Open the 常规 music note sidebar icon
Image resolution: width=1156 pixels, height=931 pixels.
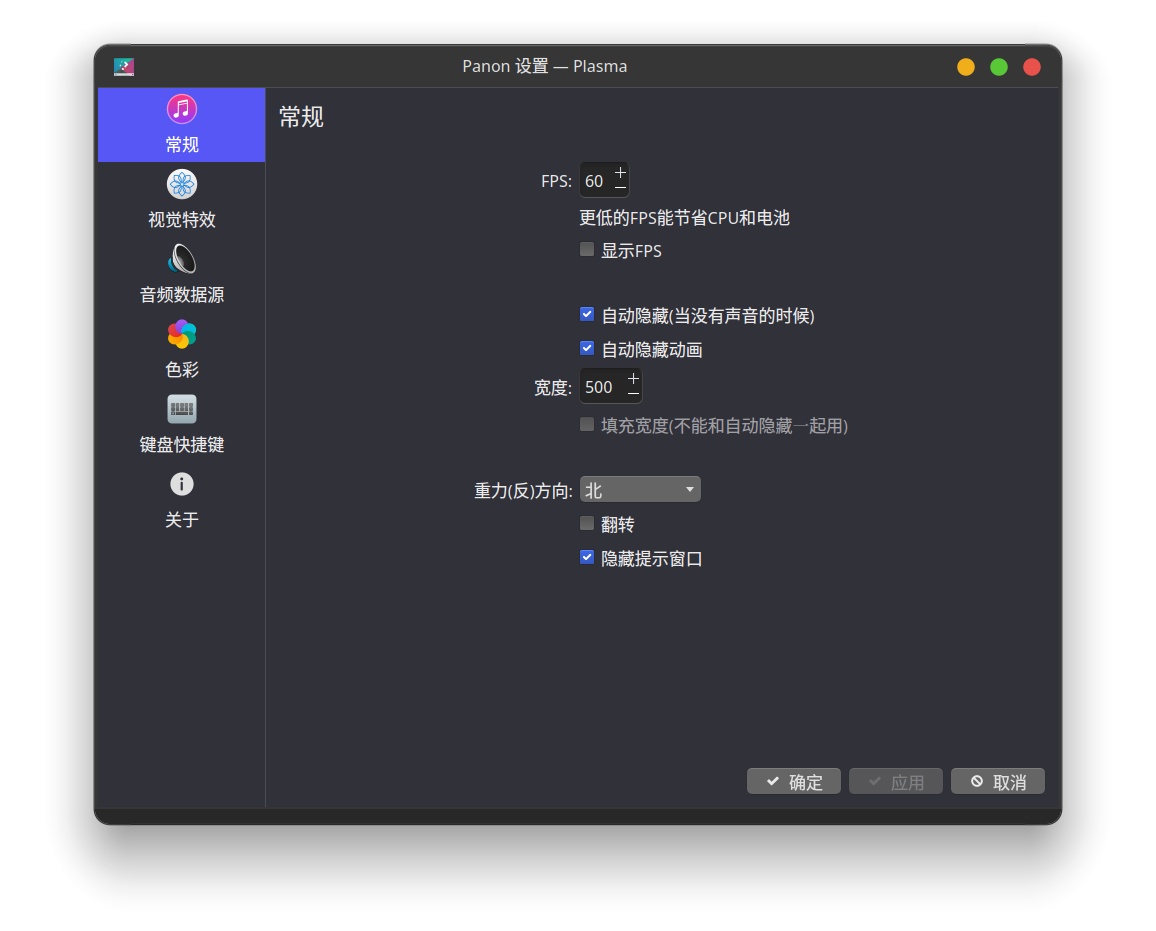[181, 109]
